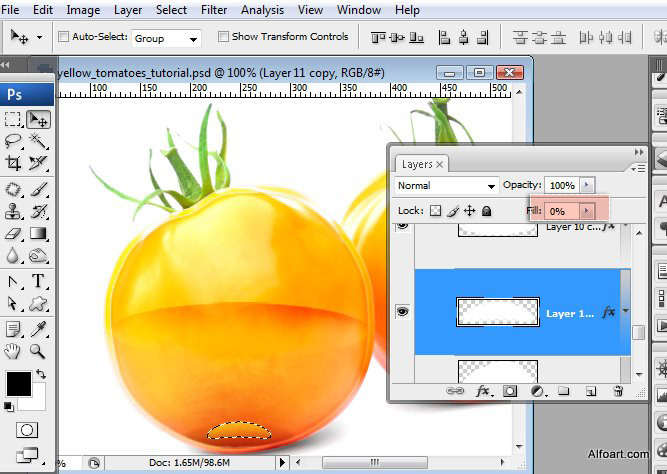Image resolution: width=667 pixels, height=474 pixels.
Task: Open the Filter menu
Action: [213, 10]
